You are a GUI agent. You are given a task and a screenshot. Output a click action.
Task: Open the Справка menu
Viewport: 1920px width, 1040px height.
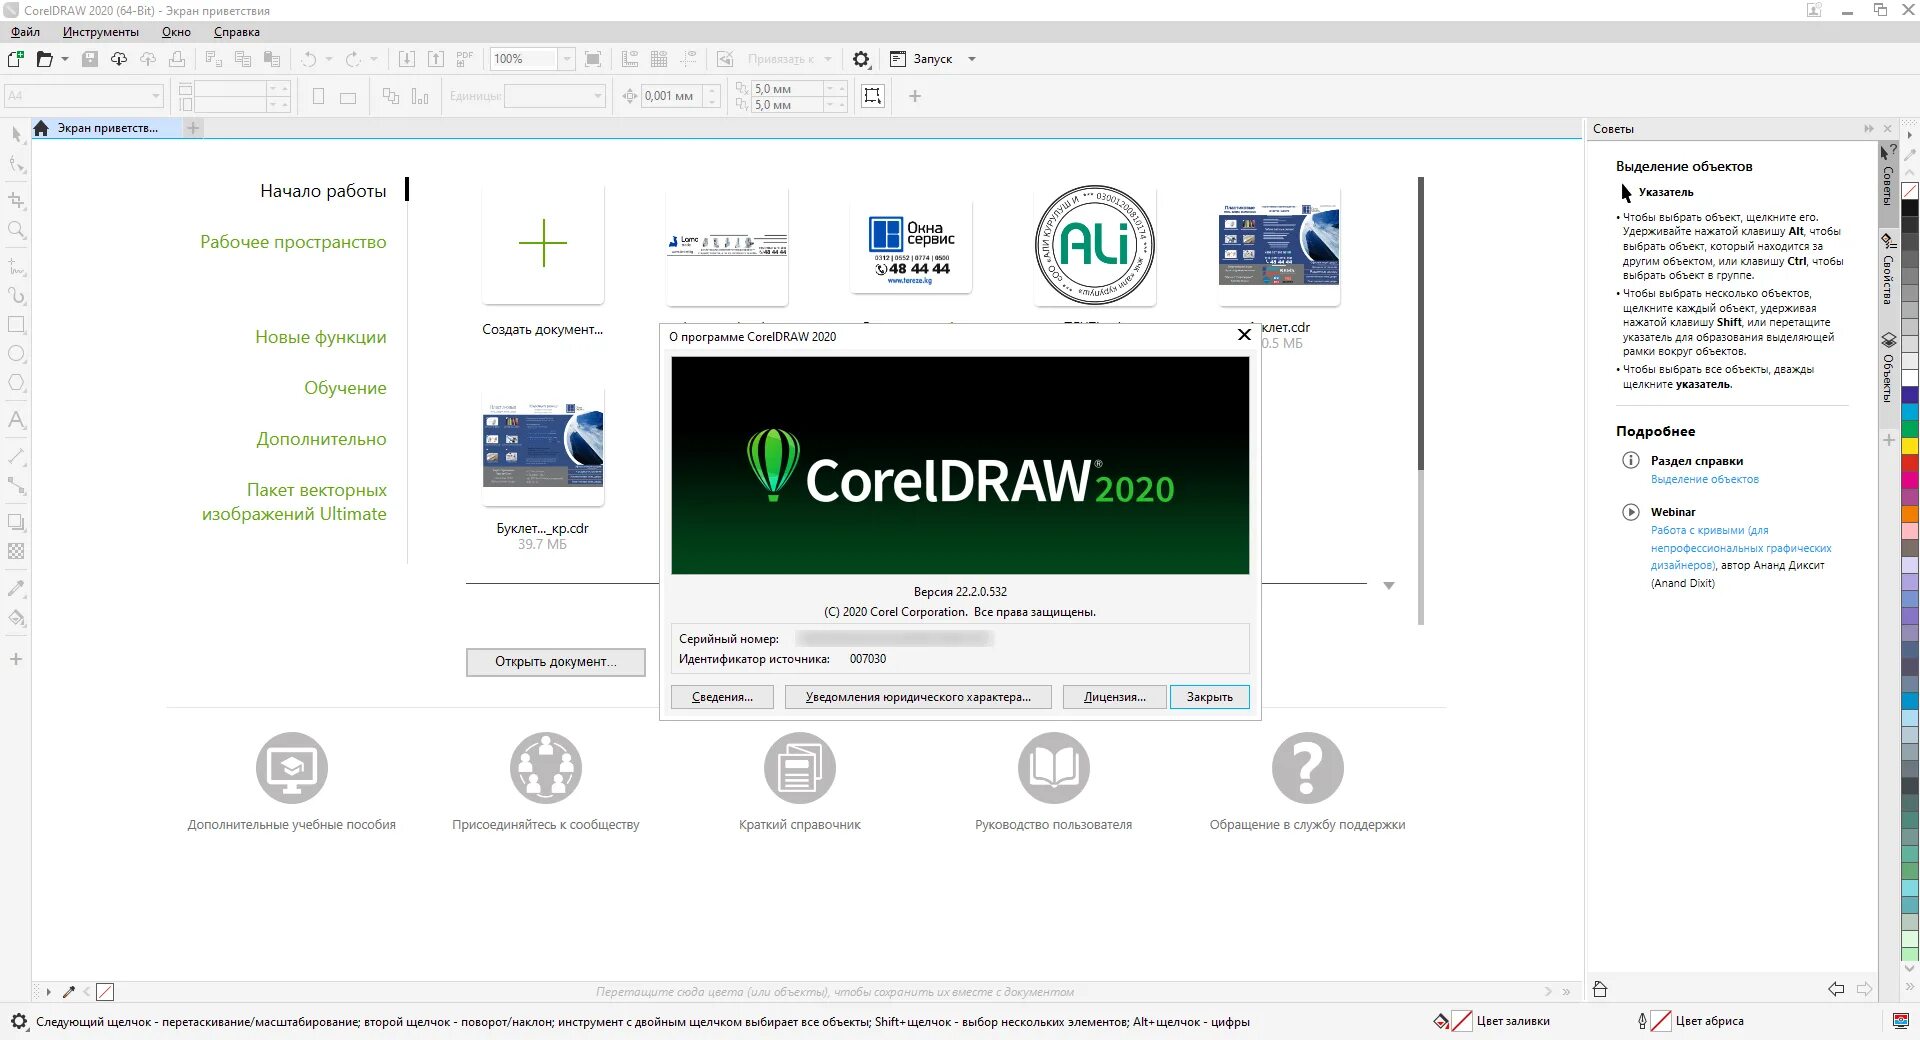point(236,32)
